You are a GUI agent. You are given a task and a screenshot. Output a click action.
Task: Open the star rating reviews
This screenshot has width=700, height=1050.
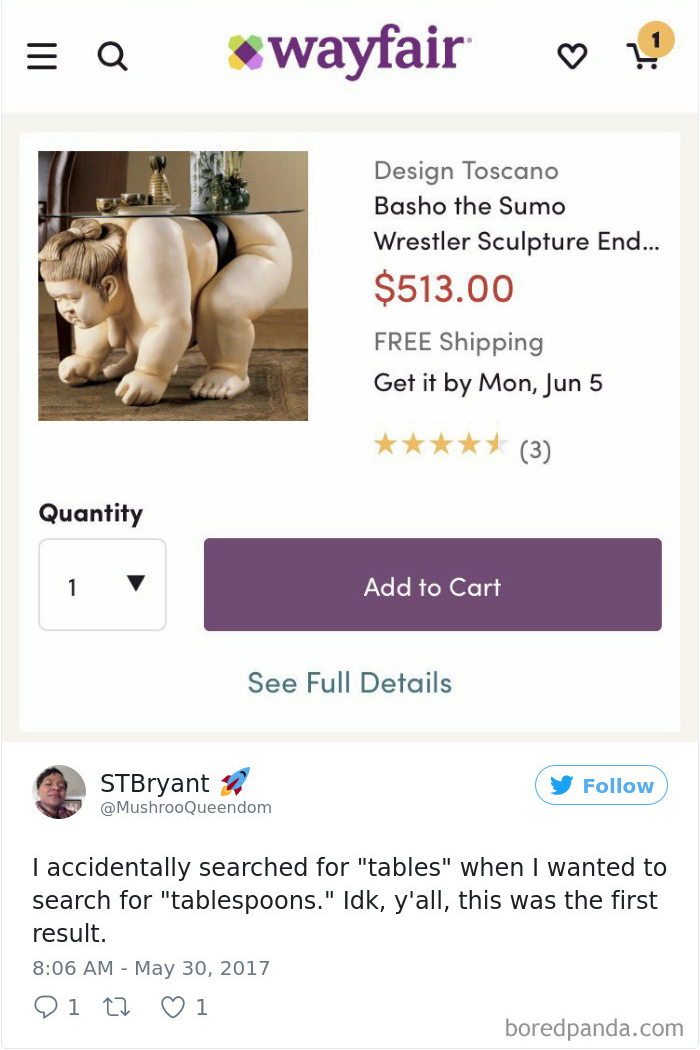pos(461,446)
